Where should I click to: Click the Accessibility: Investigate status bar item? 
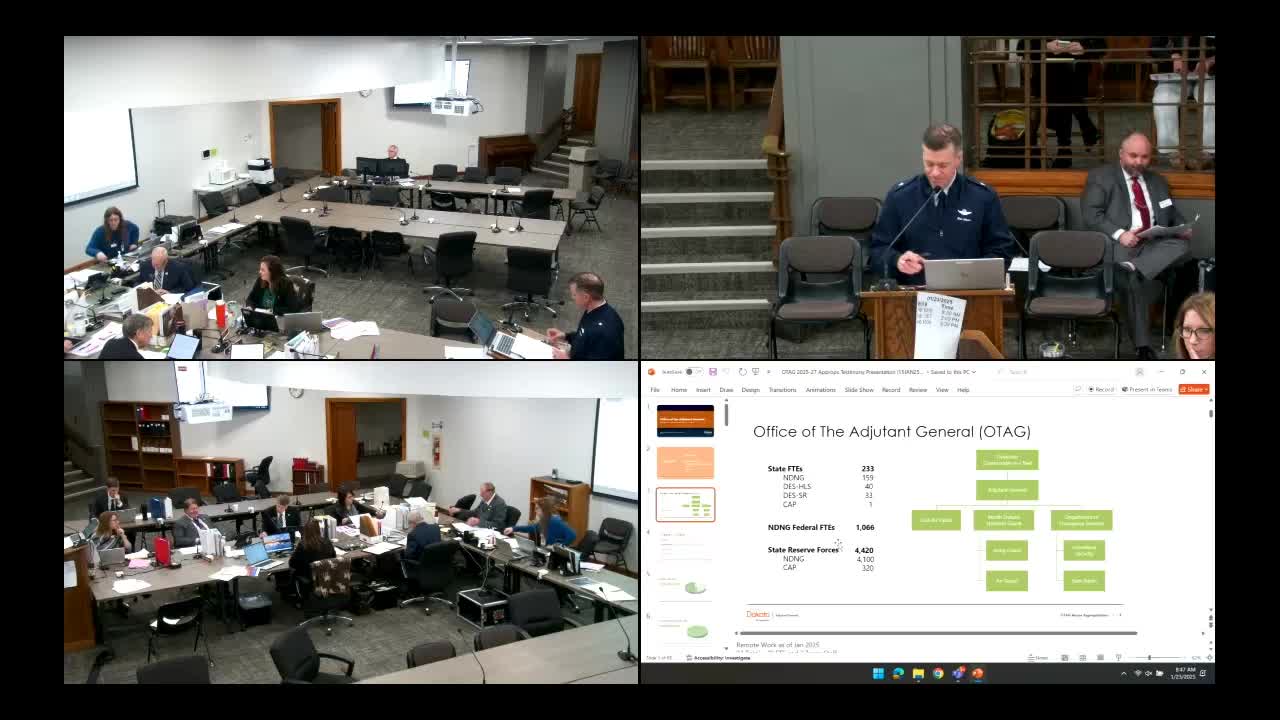[718, 658]
